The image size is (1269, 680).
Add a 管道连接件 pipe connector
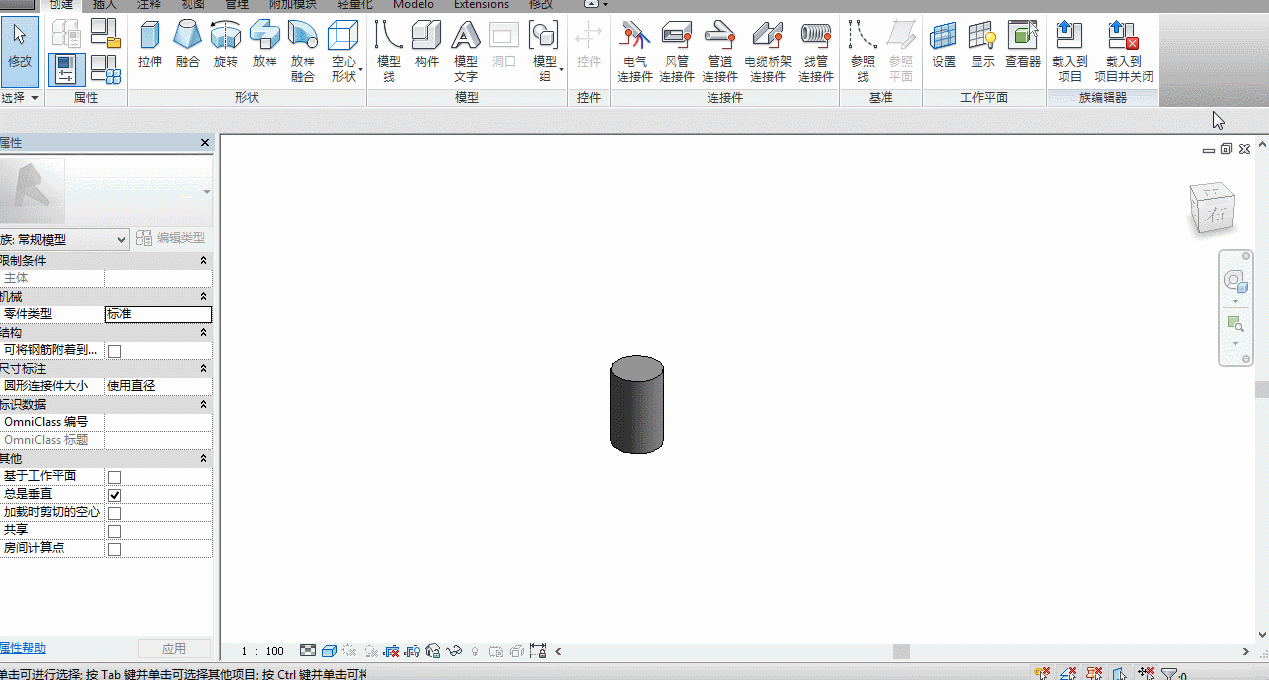tap(720, 51)
